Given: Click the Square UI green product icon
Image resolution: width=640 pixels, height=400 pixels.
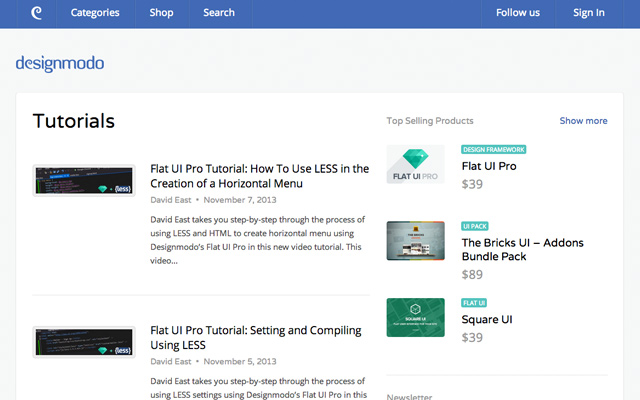Looking at the screenshot, I should 415,317.
